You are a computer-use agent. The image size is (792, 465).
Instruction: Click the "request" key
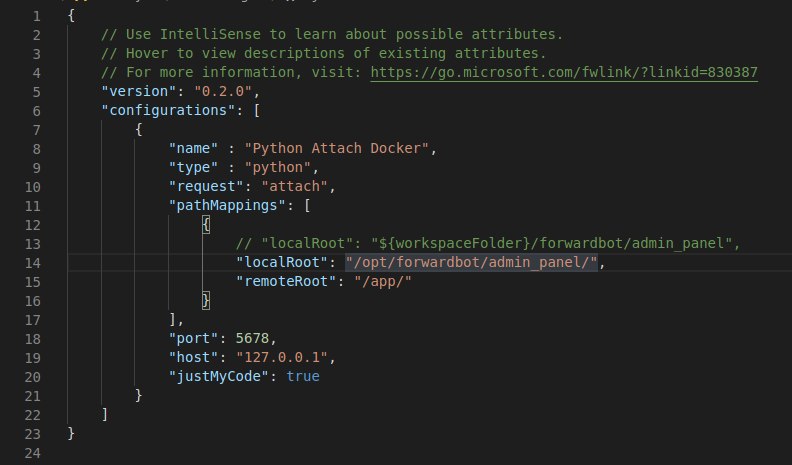tap(207, 187)
